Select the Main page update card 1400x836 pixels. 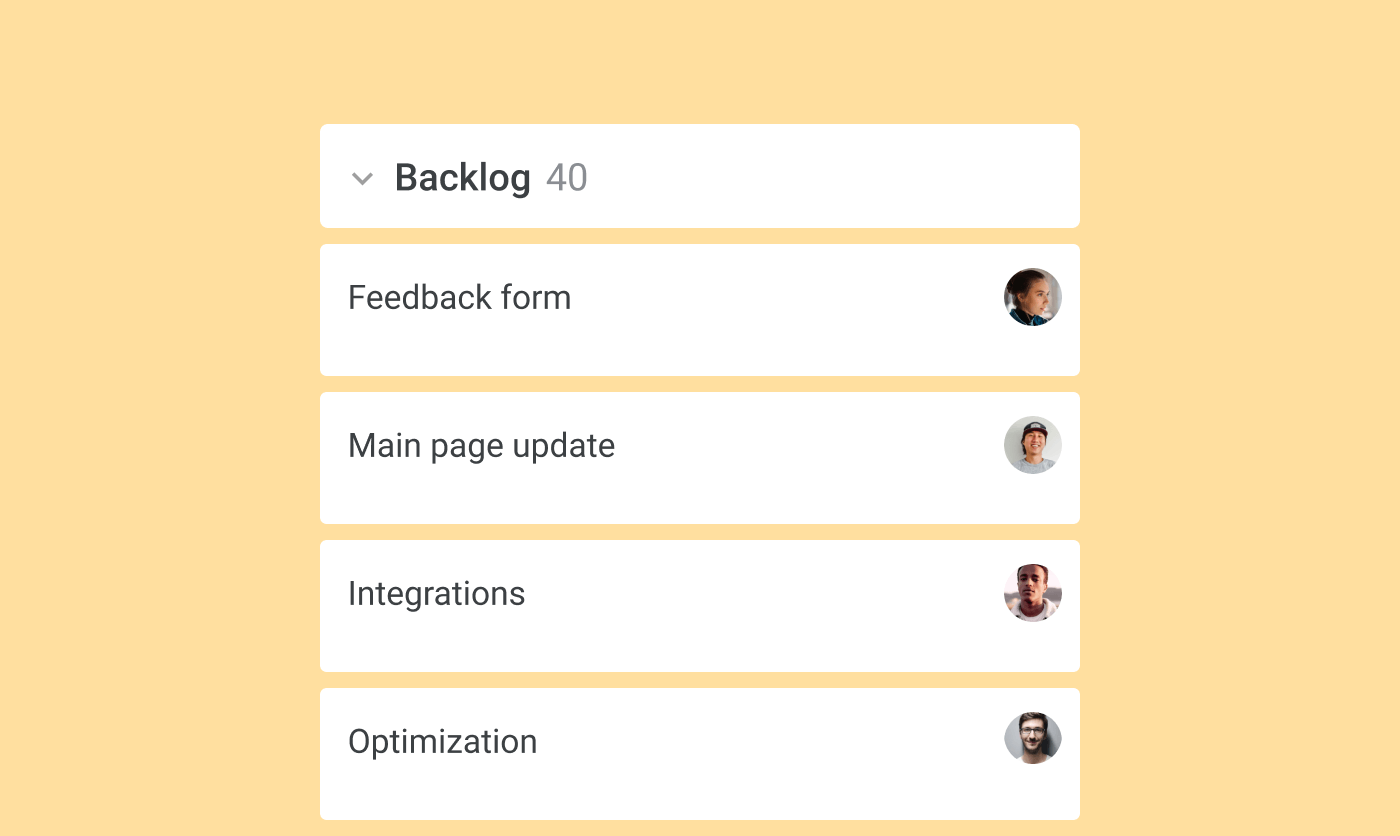[x=700, y=458]
